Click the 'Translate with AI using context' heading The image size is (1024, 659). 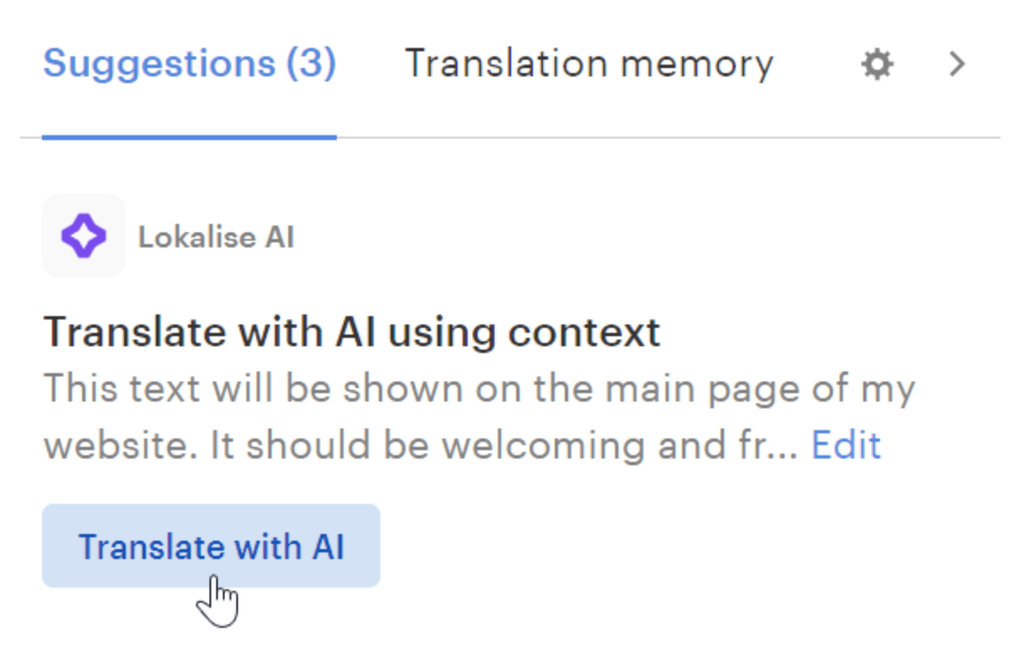point(351,332)
